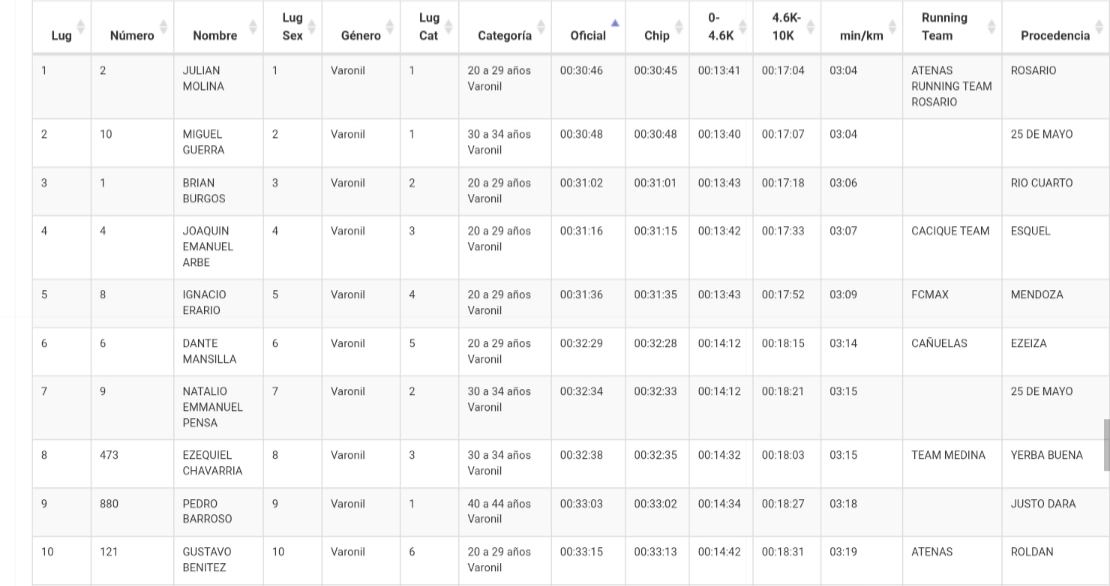Click the ATENAS RUNNING TEAM ROSARIO cell
The width and height of the screenshot is (1110, 586).
951,87
